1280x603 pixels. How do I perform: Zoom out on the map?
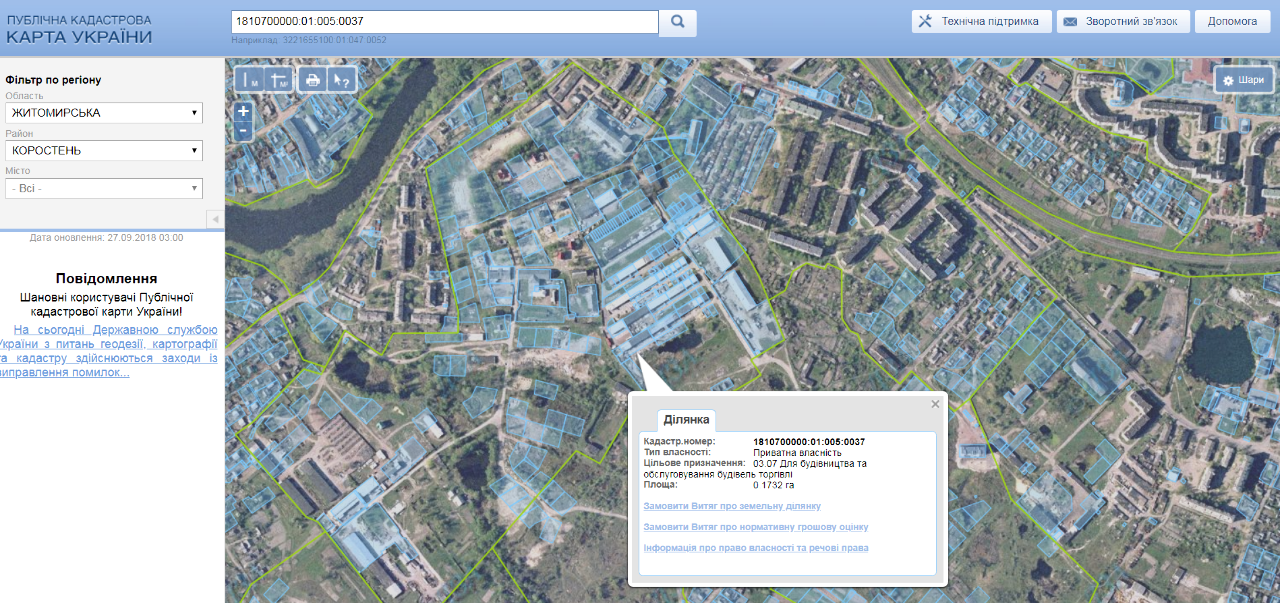point(243,131)
